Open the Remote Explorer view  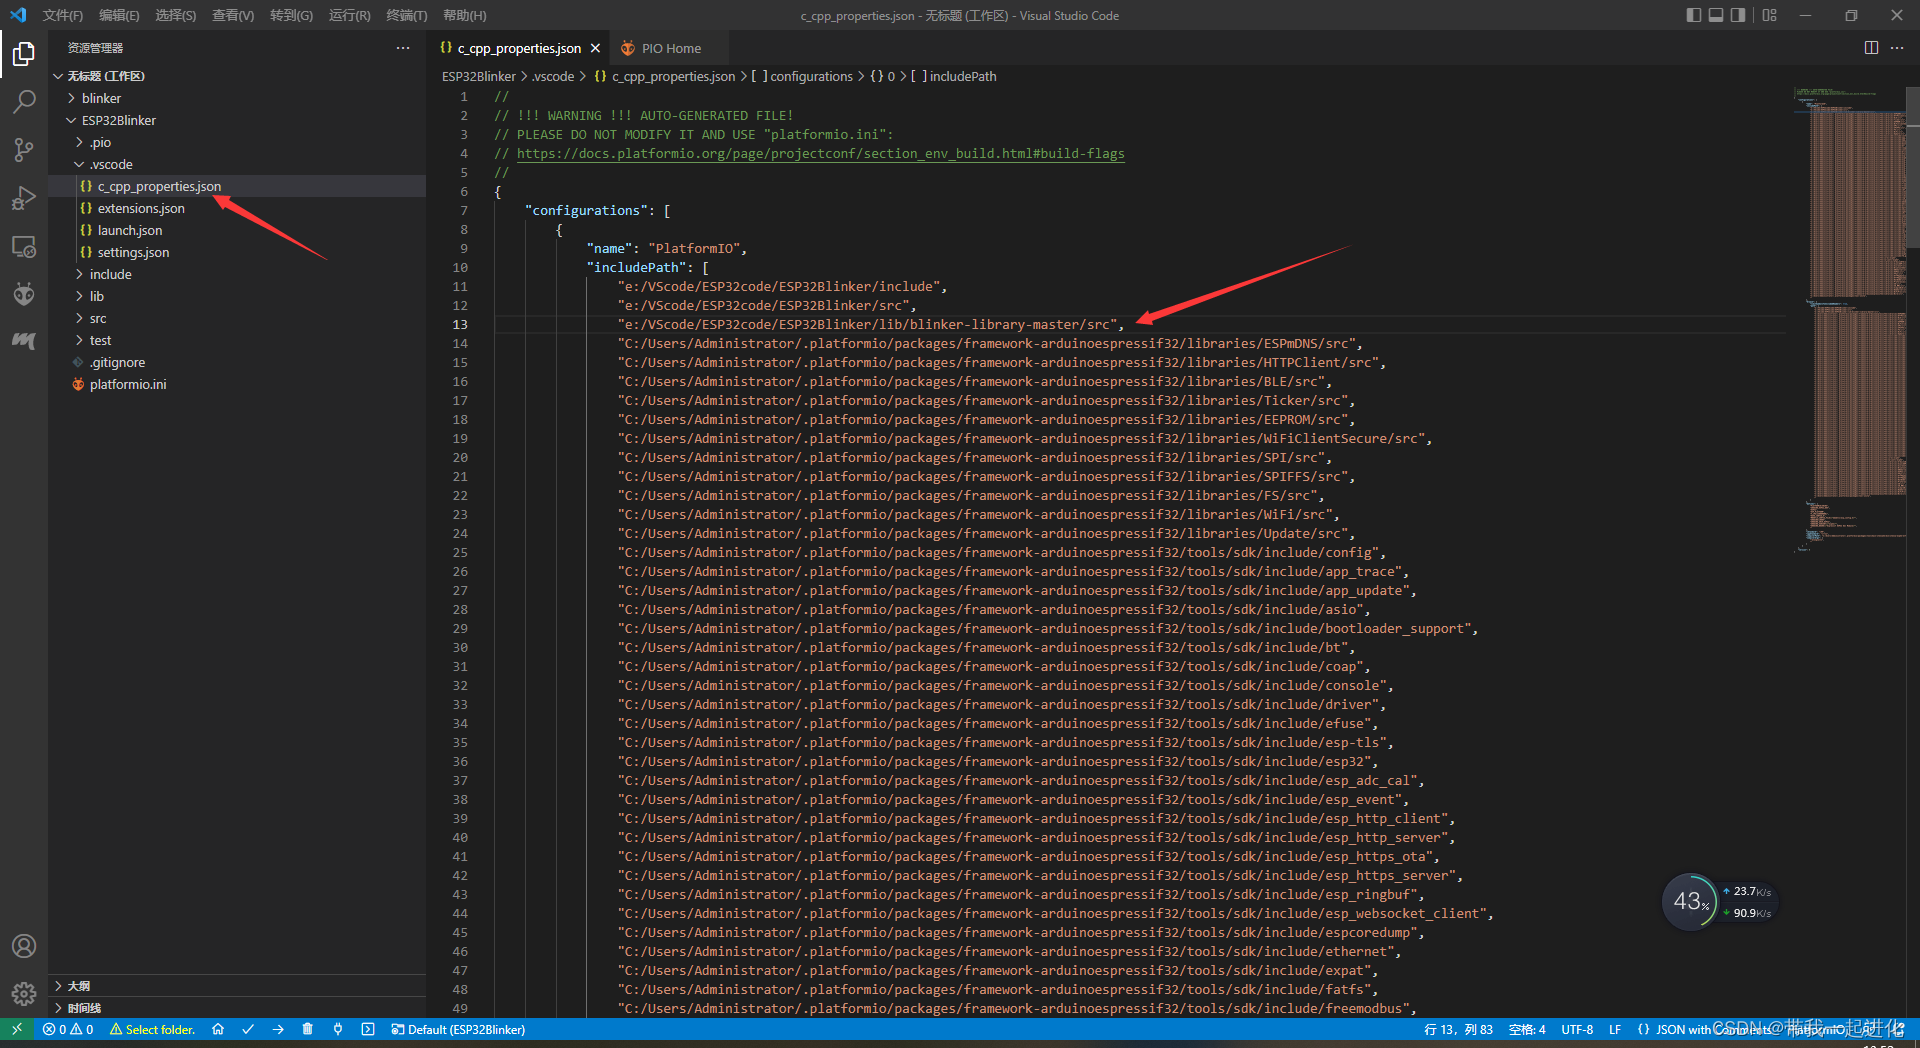point(24,246)
